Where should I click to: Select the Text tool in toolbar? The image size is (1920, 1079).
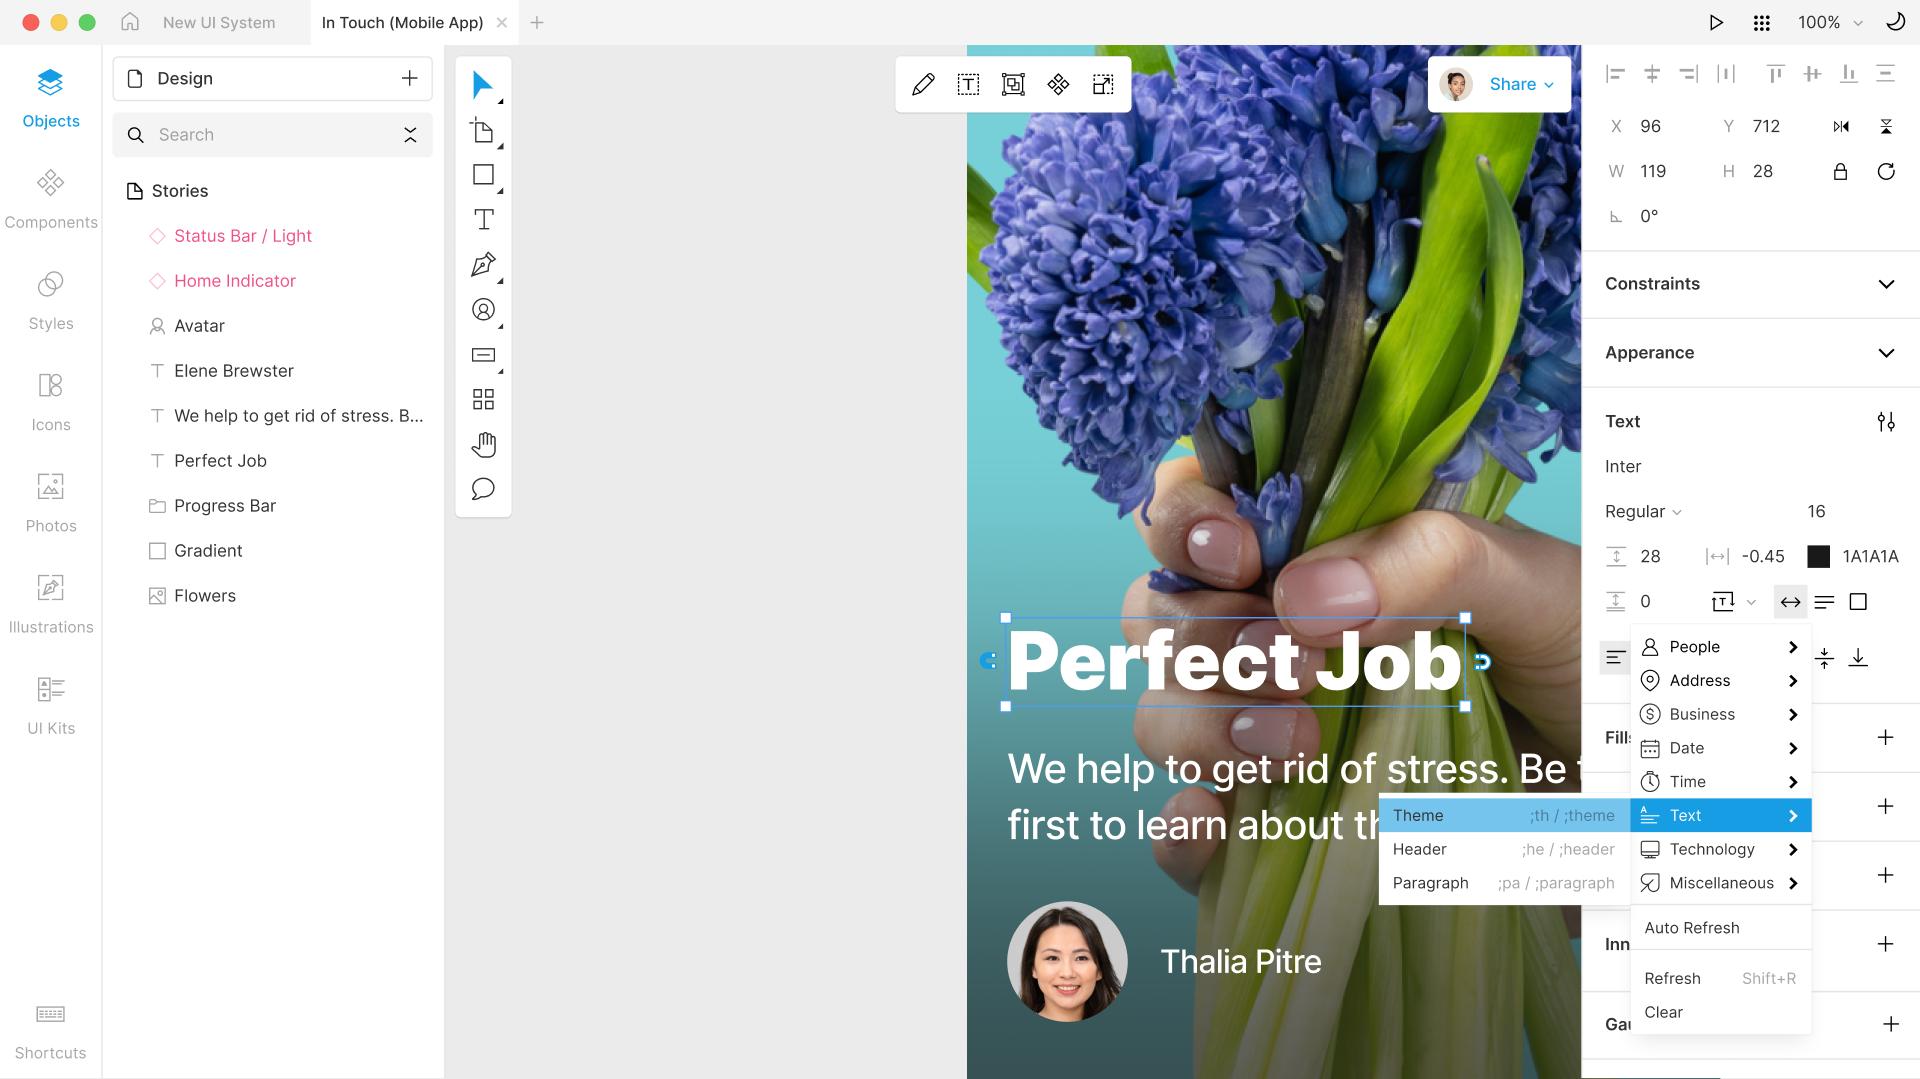coord(483,220)
